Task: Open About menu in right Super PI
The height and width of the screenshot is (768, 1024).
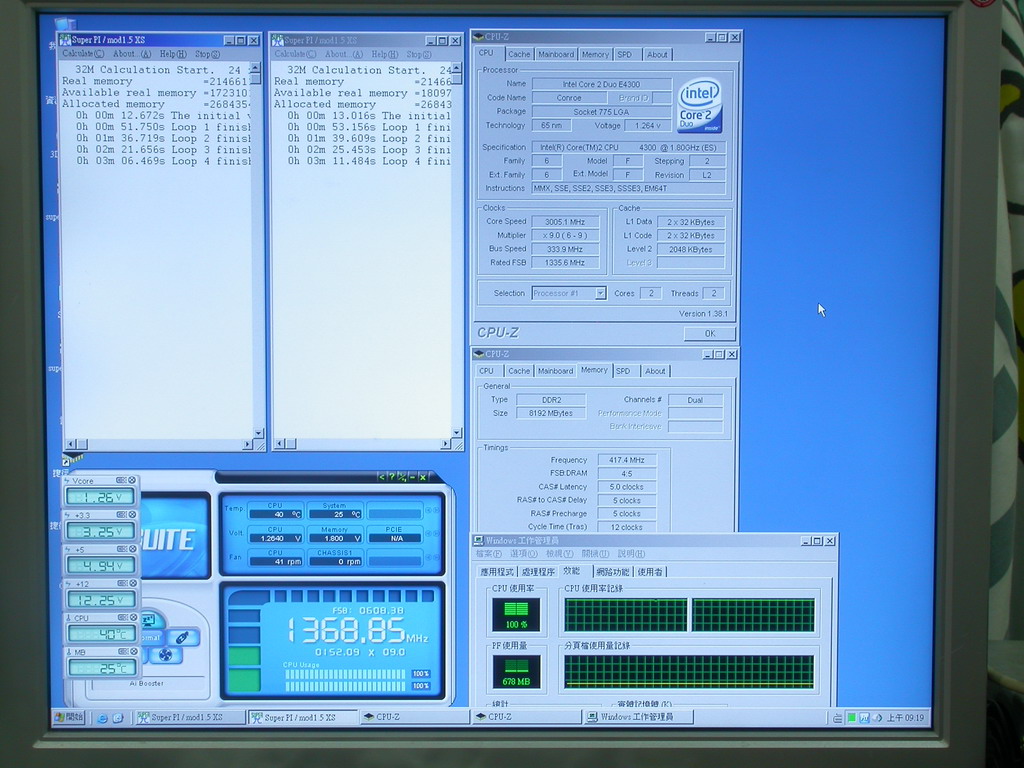Action: [344, 54]
